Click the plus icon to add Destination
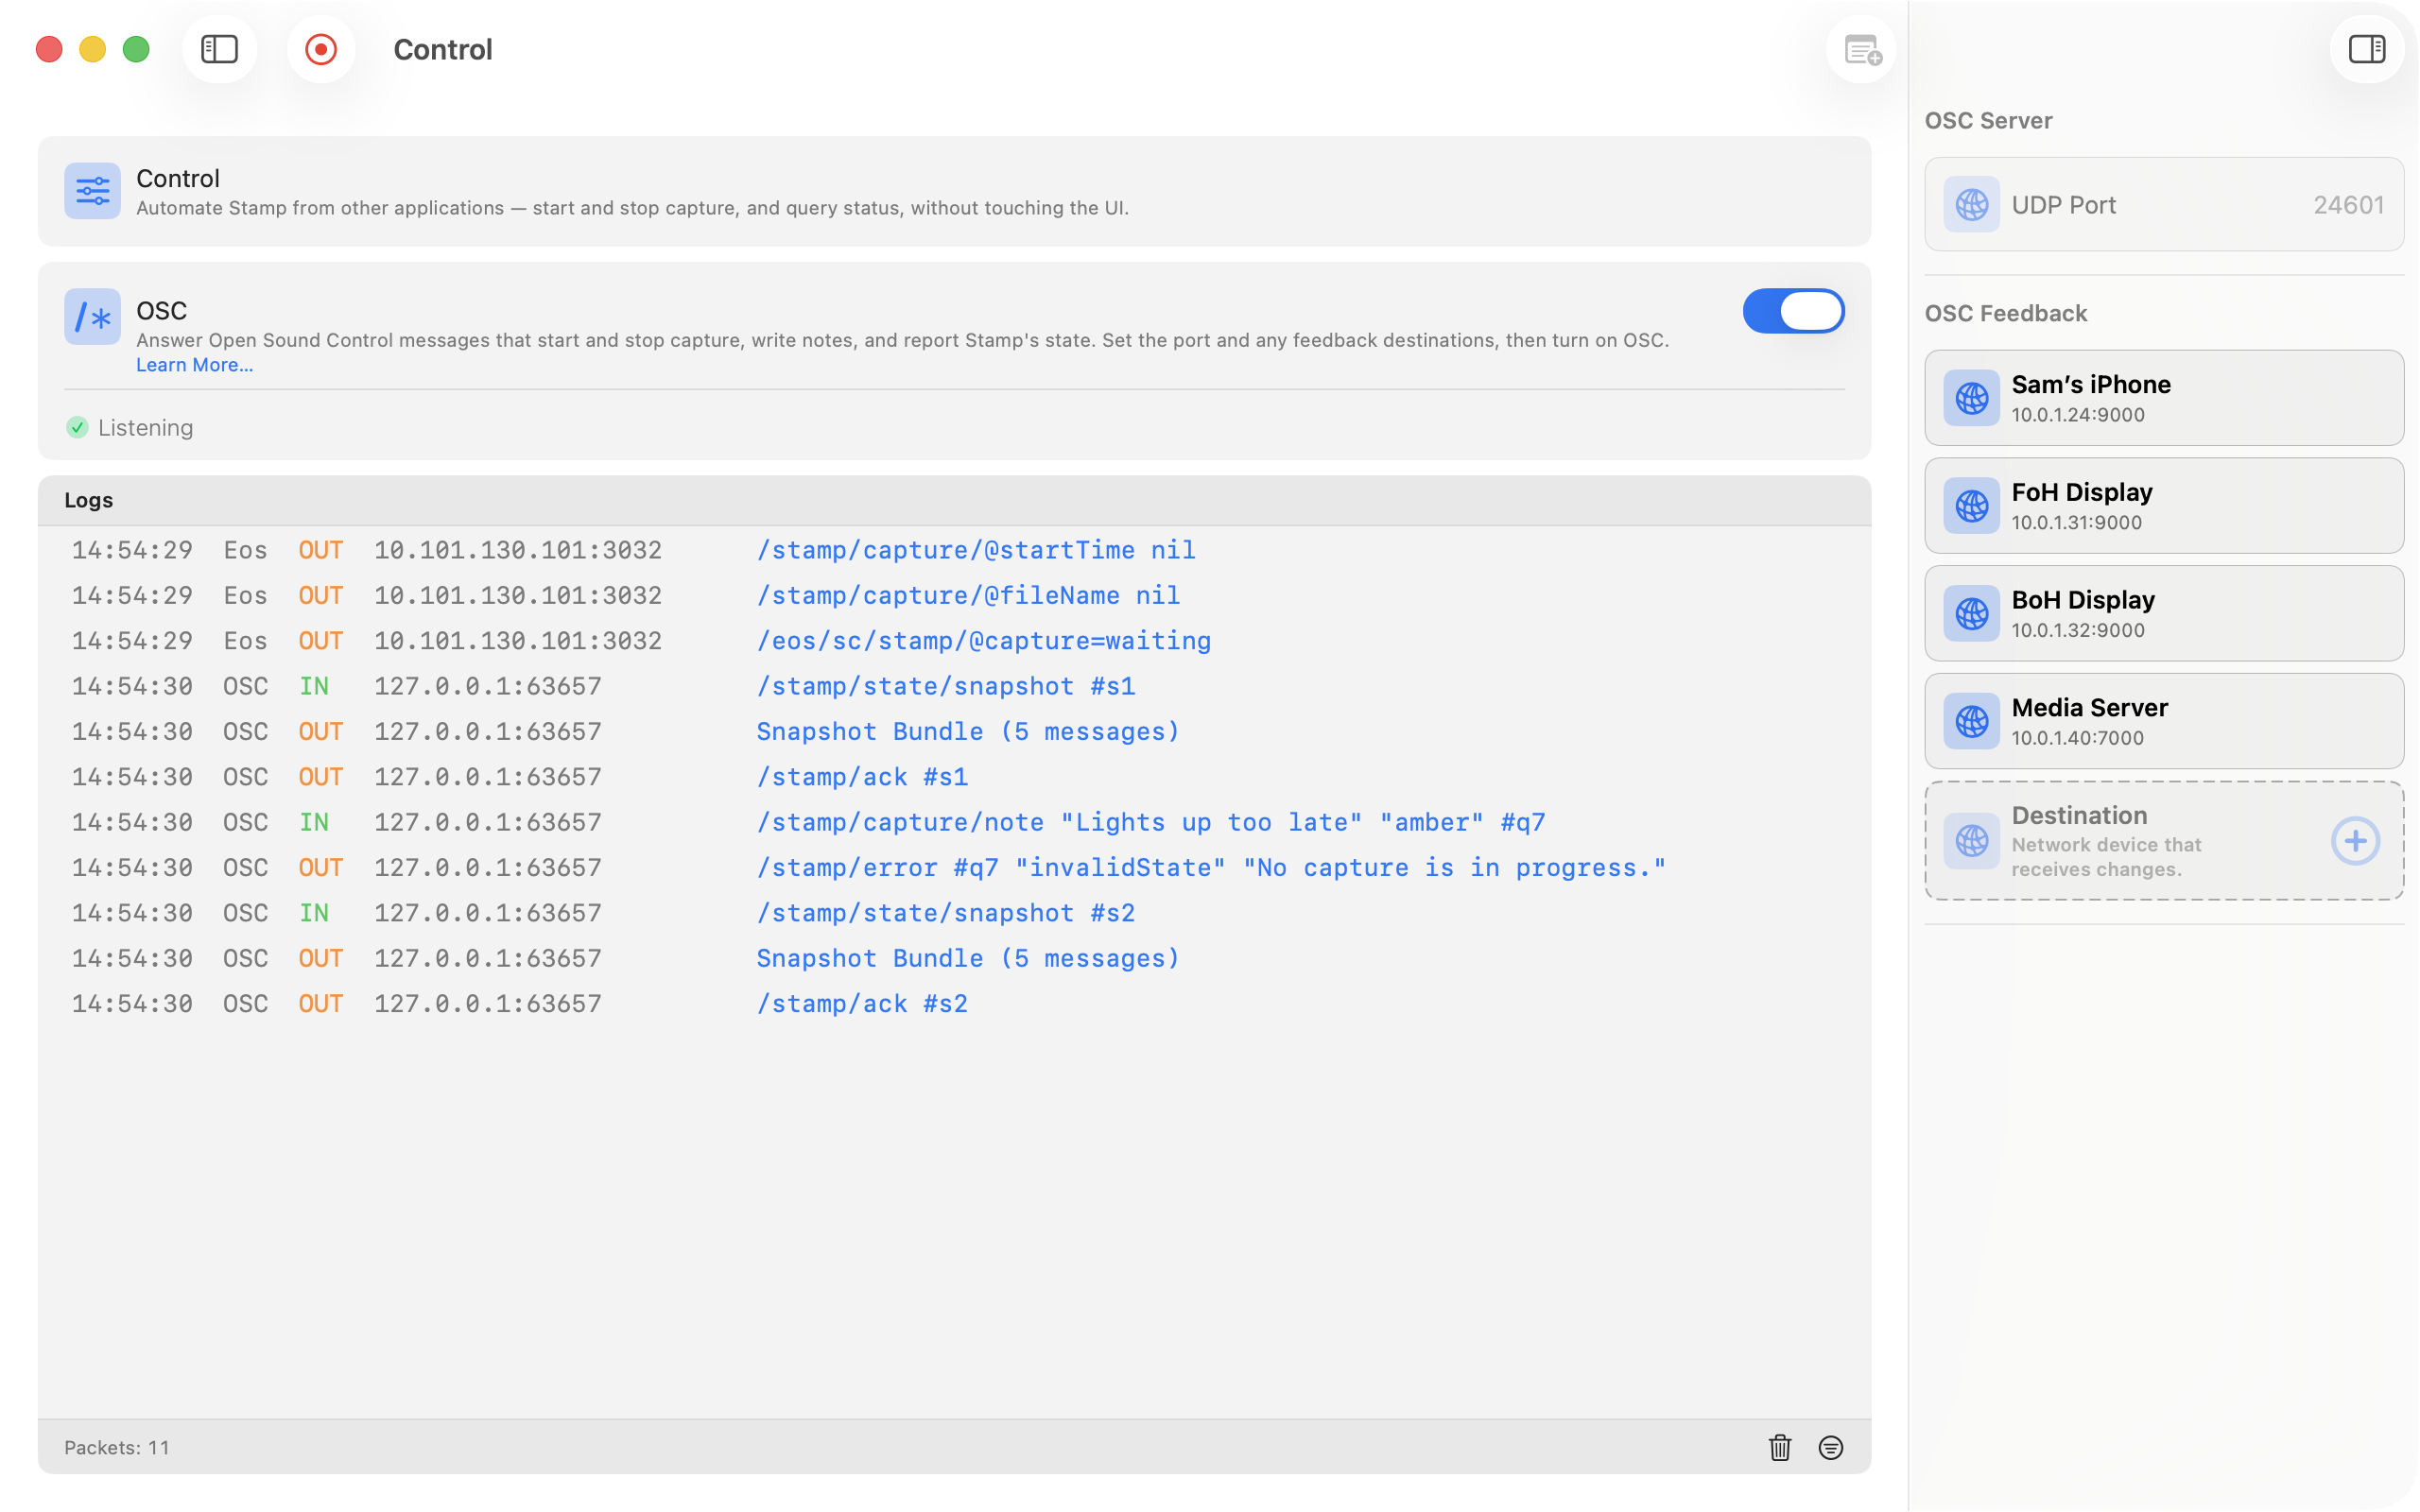Image resolution: width=2420 pixels, height=1512 pixels. click(x=2355, y=841)
